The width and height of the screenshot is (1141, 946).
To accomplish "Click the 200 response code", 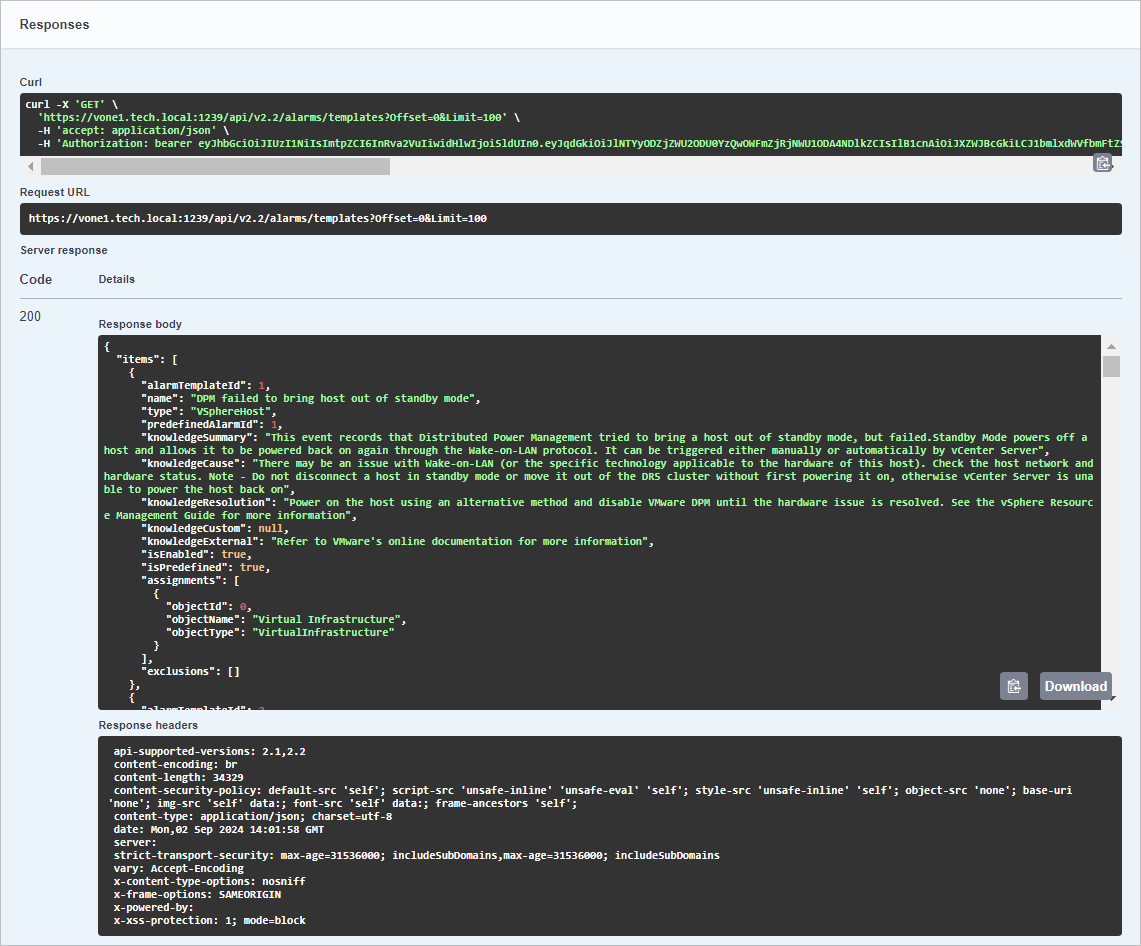I will click(x=30, y=317).
